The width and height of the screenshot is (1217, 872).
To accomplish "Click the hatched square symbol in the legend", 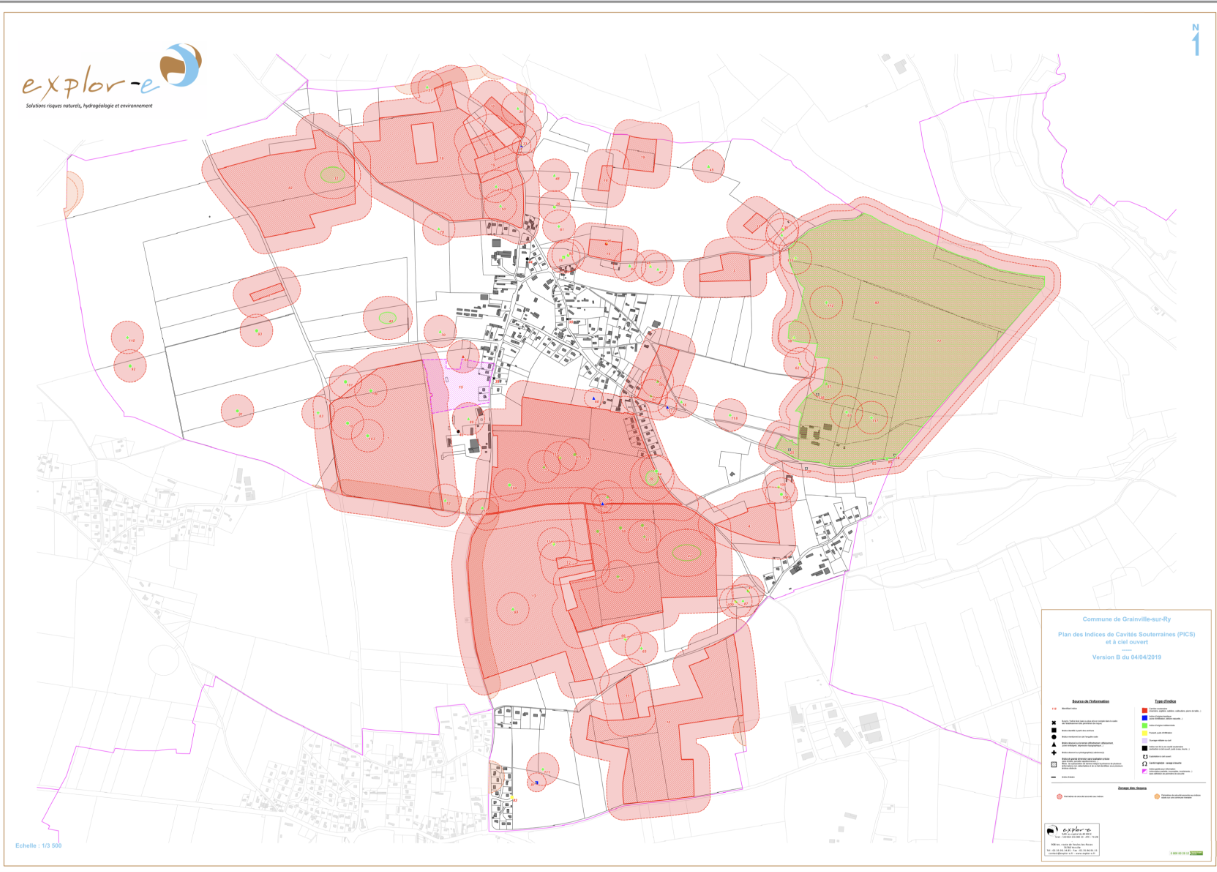I will pos(1054,762).
